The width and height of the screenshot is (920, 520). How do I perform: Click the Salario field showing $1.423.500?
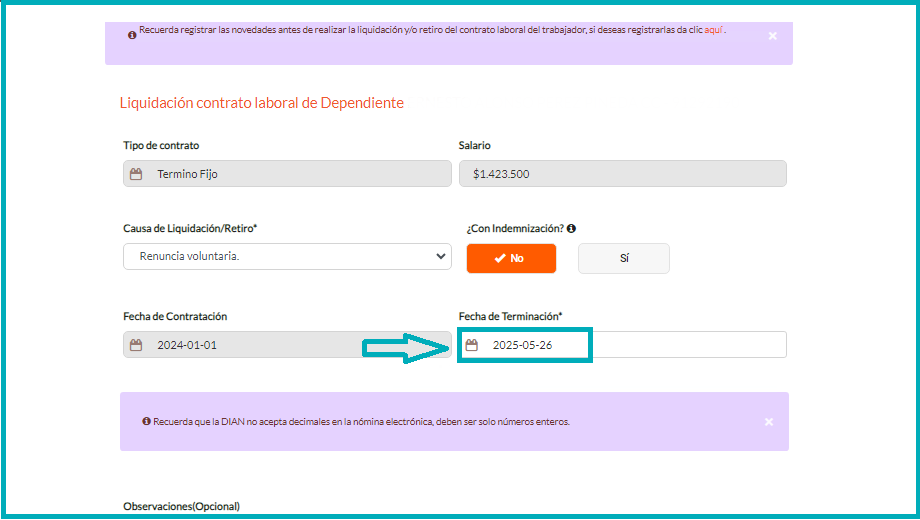pos(622,174)
